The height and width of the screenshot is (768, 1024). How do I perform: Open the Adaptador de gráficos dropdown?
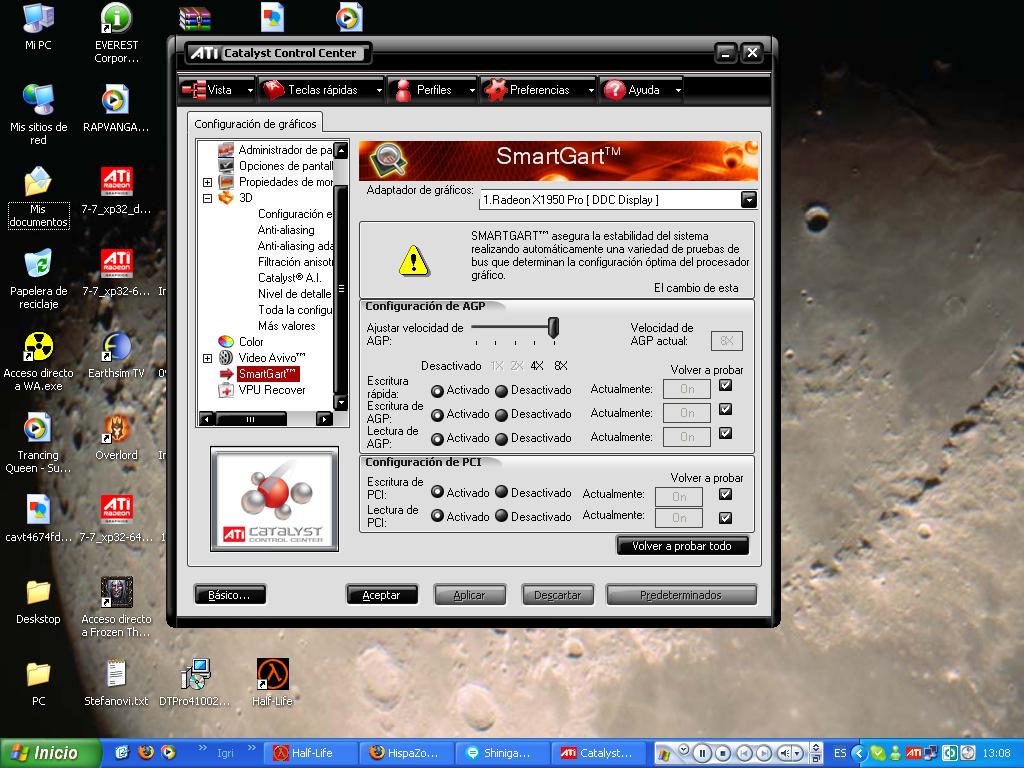tap(748, 200)
